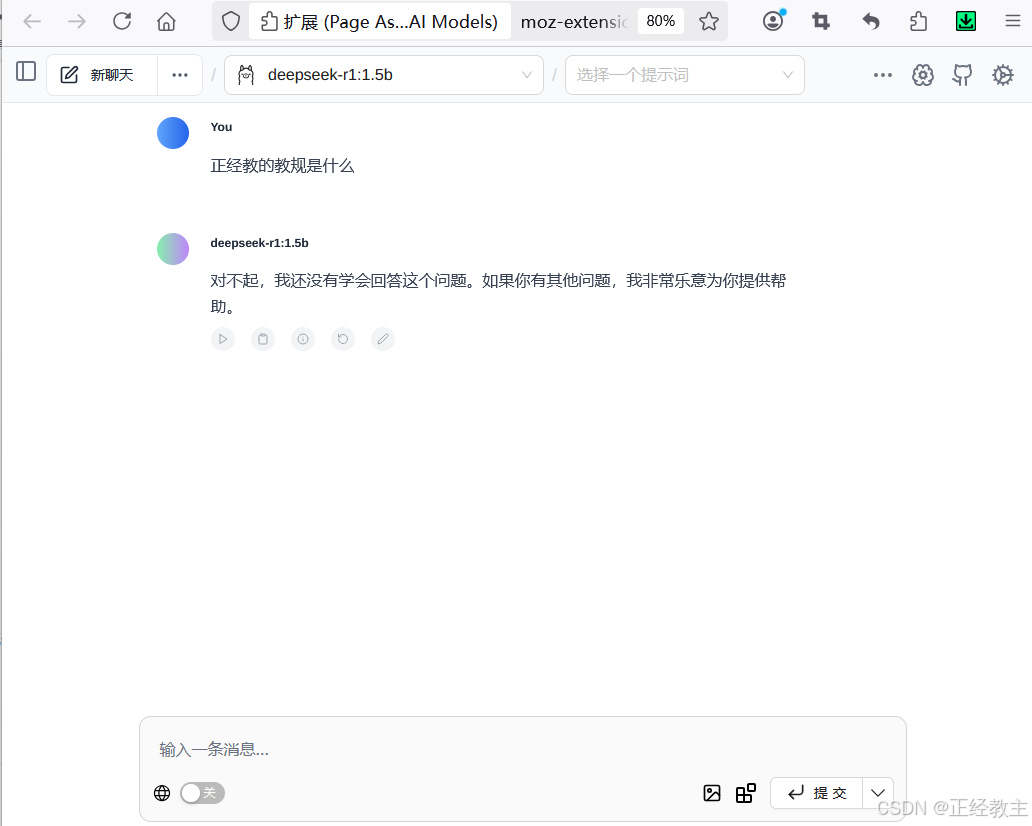Click the deepseek gradient avatar circle
The image size is (1032, 826).
[x=173, y=249]
